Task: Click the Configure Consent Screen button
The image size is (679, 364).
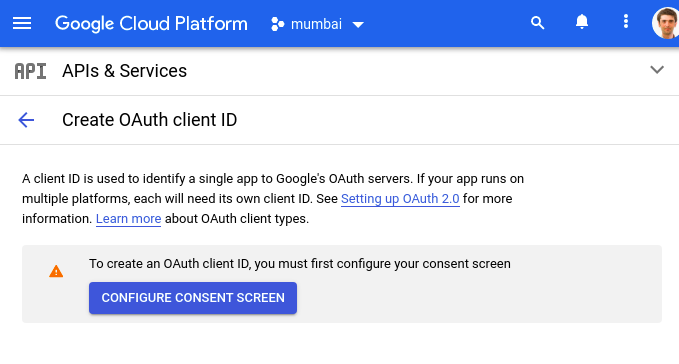Action: click(x=193, y=298)
